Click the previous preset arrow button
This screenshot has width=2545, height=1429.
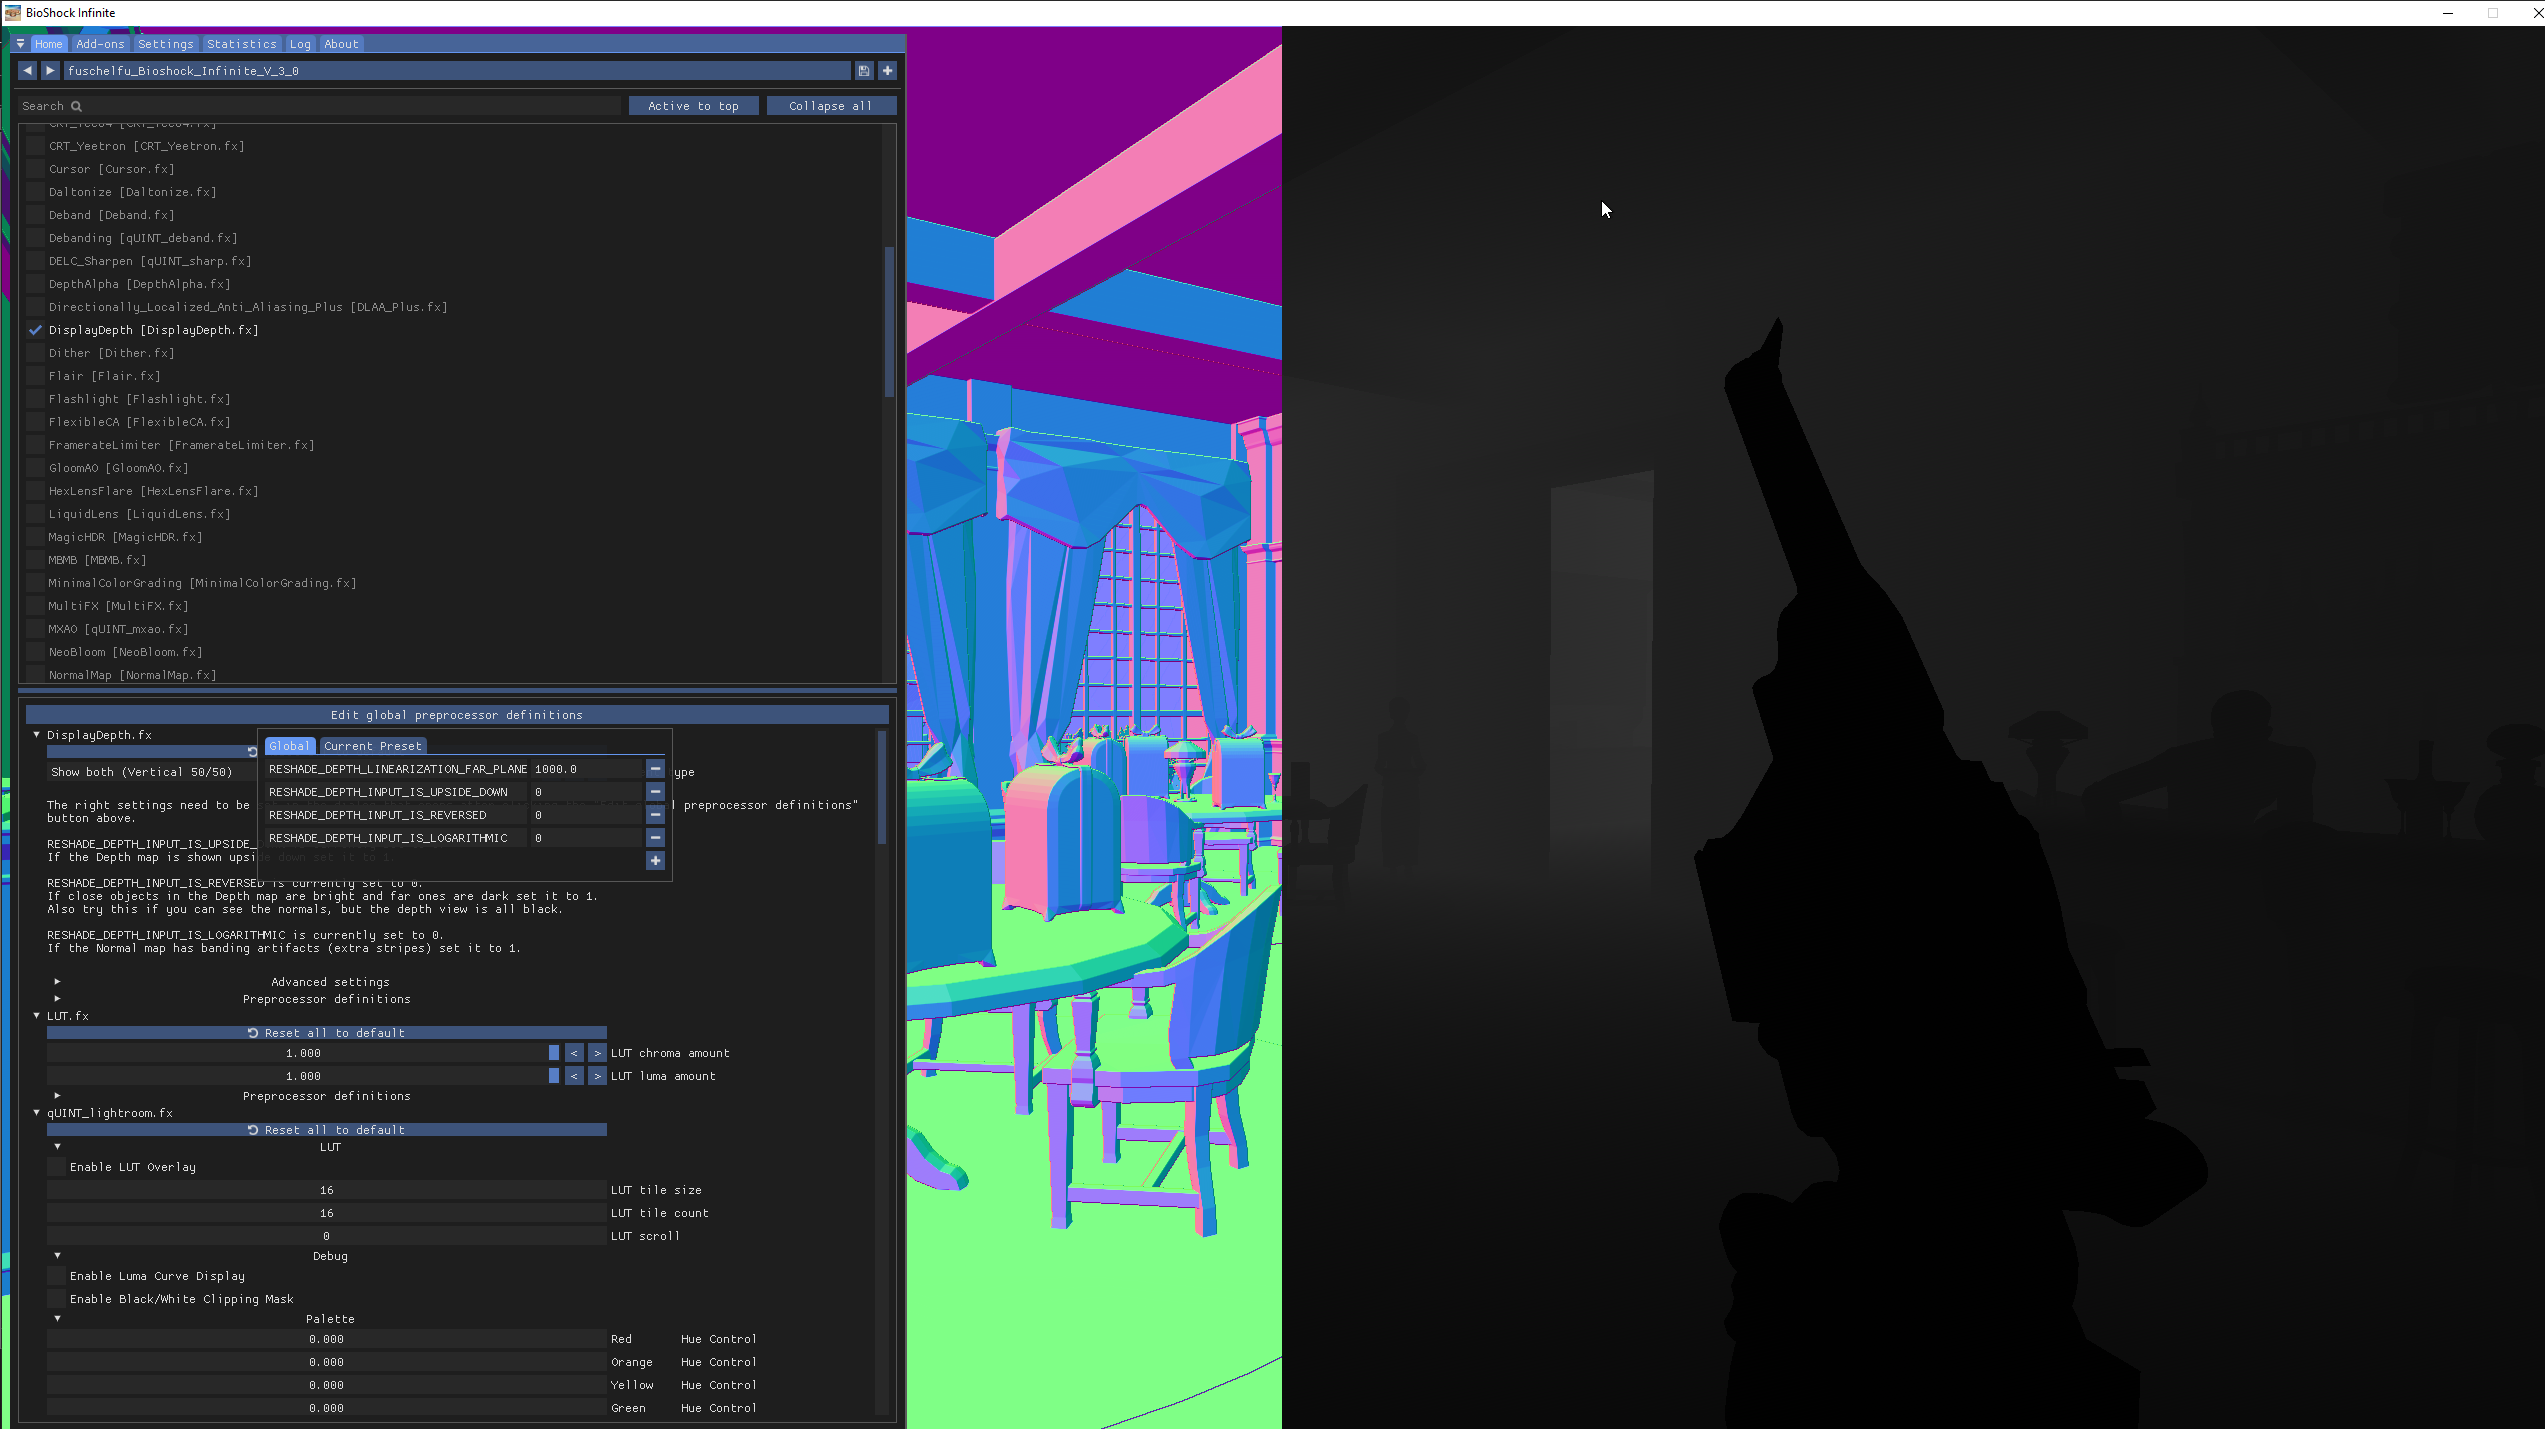[x=28, y=71]
